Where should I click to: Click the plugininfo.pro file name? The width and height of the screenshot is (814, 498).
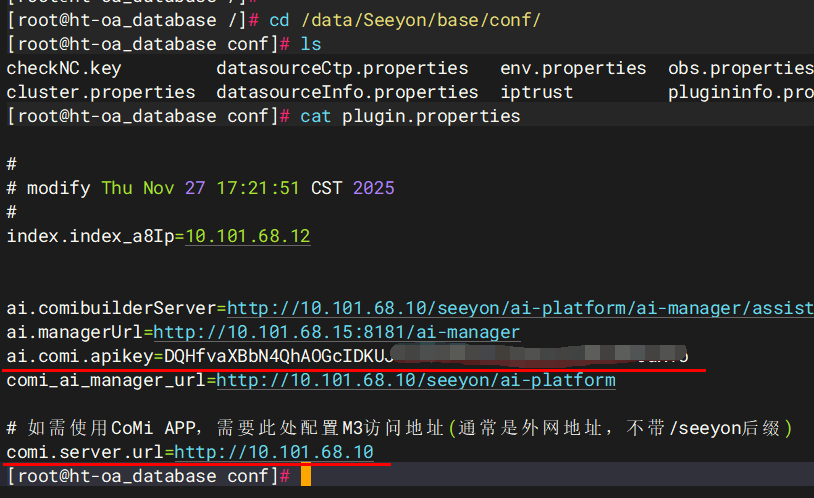pyautogui.click(x=741, y=92)
